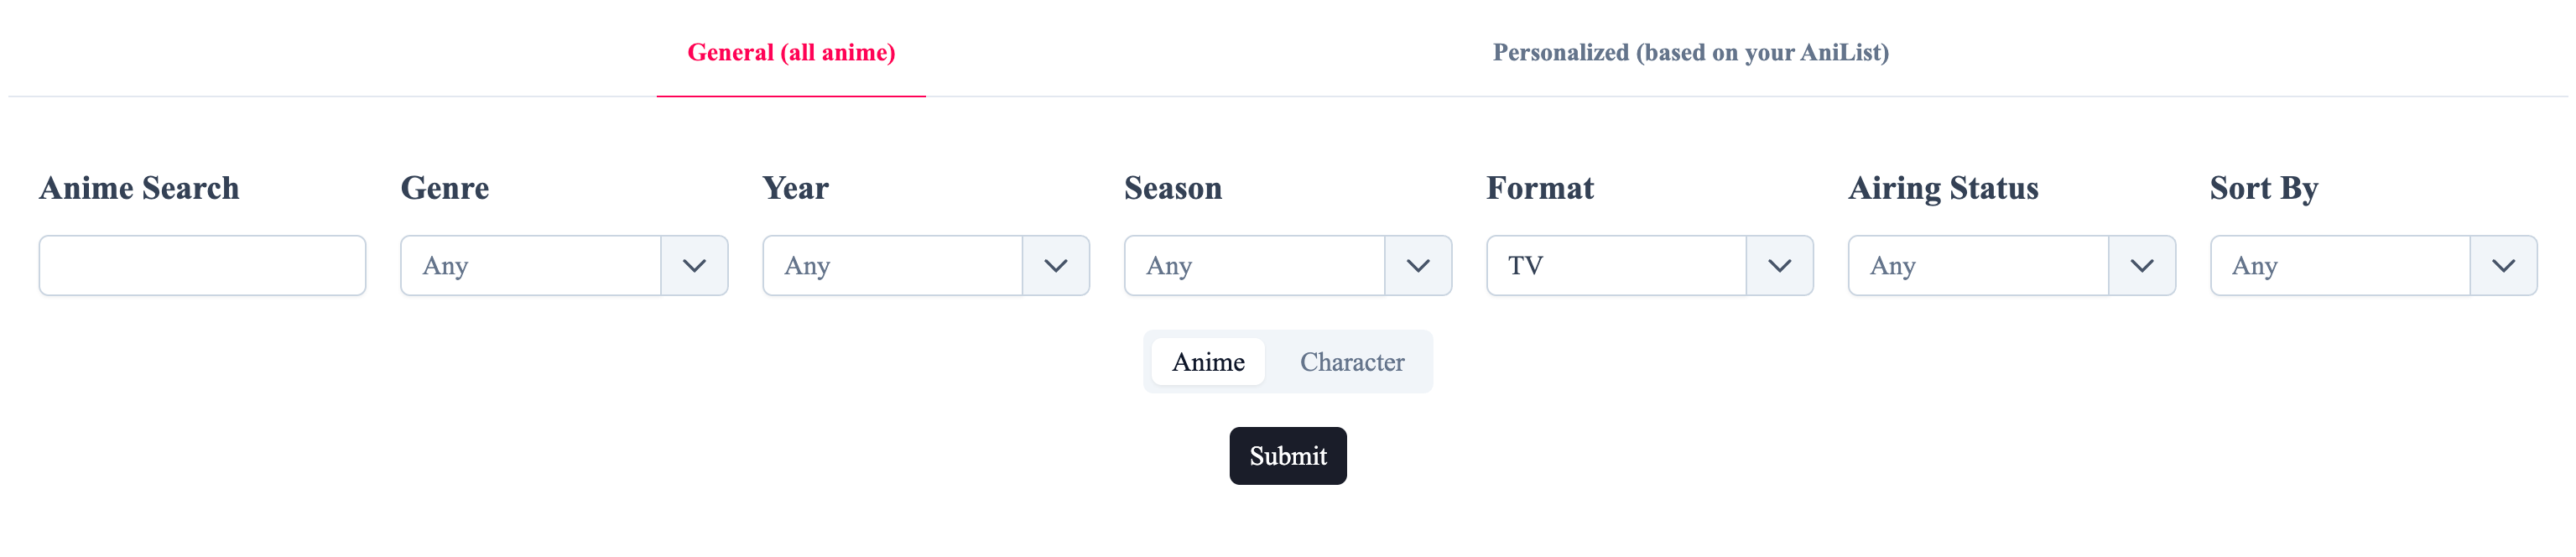This screenshot has width=2576, height=557.
Task: Click the Sort By dropdown arrow
Action: (x=2505, y=265)
